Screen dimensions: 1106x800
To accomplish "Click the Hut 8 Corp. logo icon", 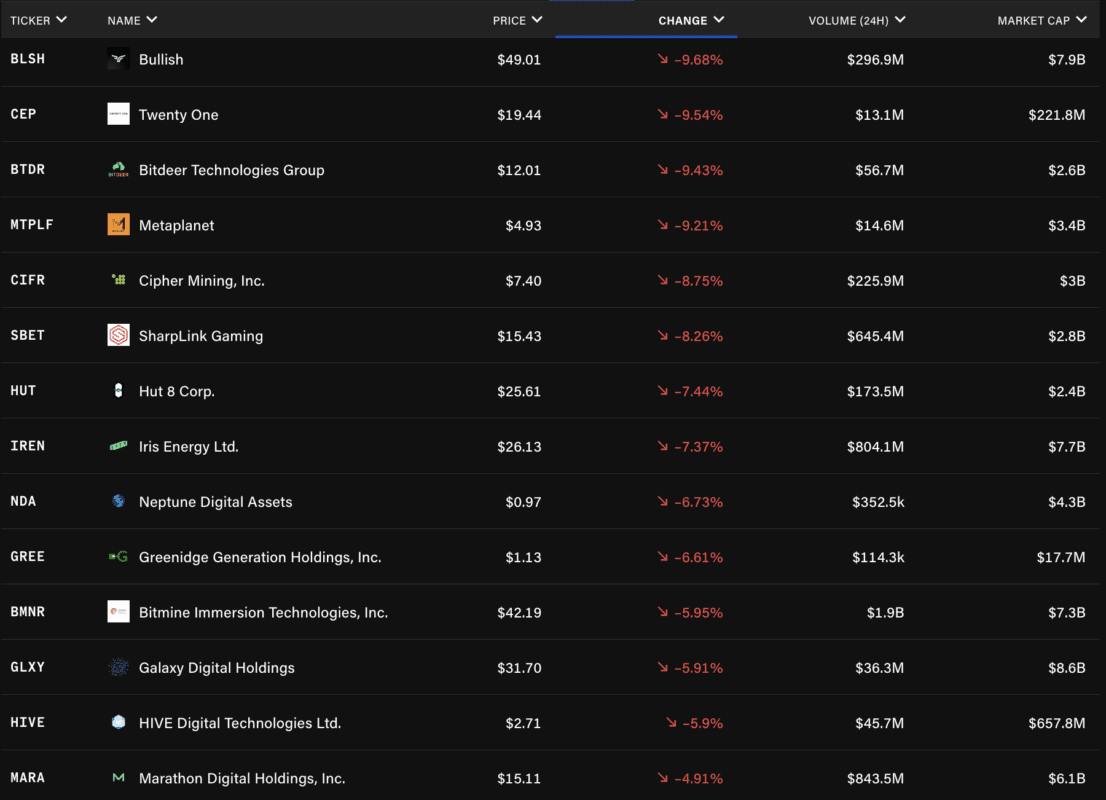I will pyautogui.click(x=118, y=390).
